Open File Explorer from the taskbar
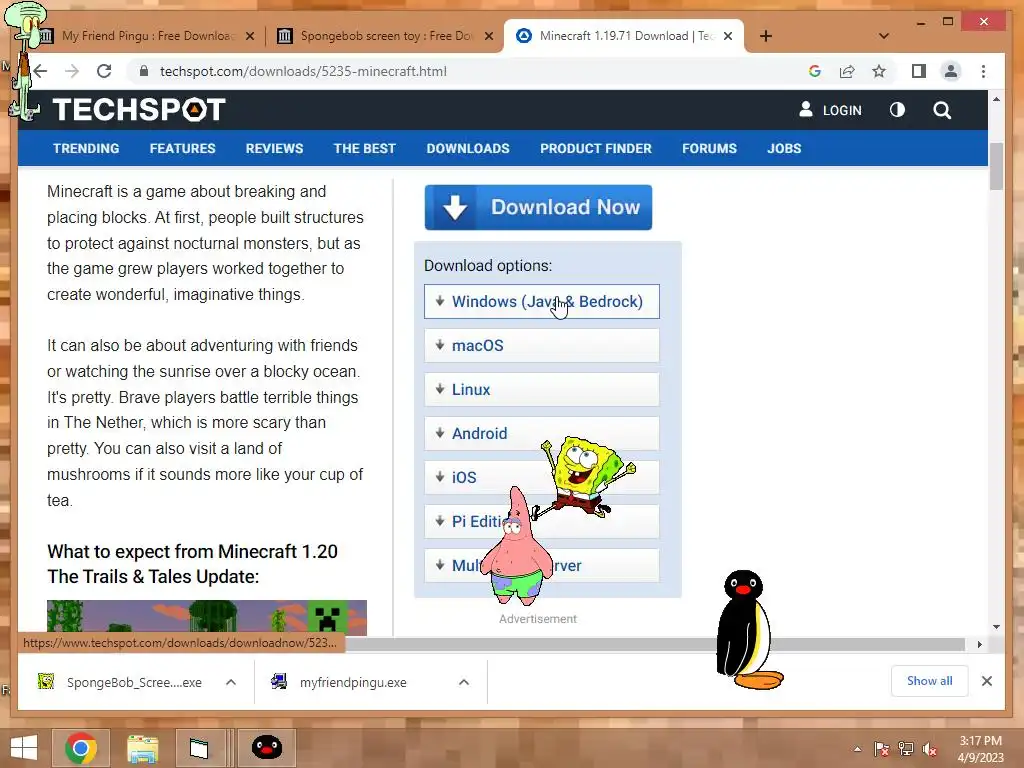The height and width of the screenshot is (768, 1024). tap(142, 748)
